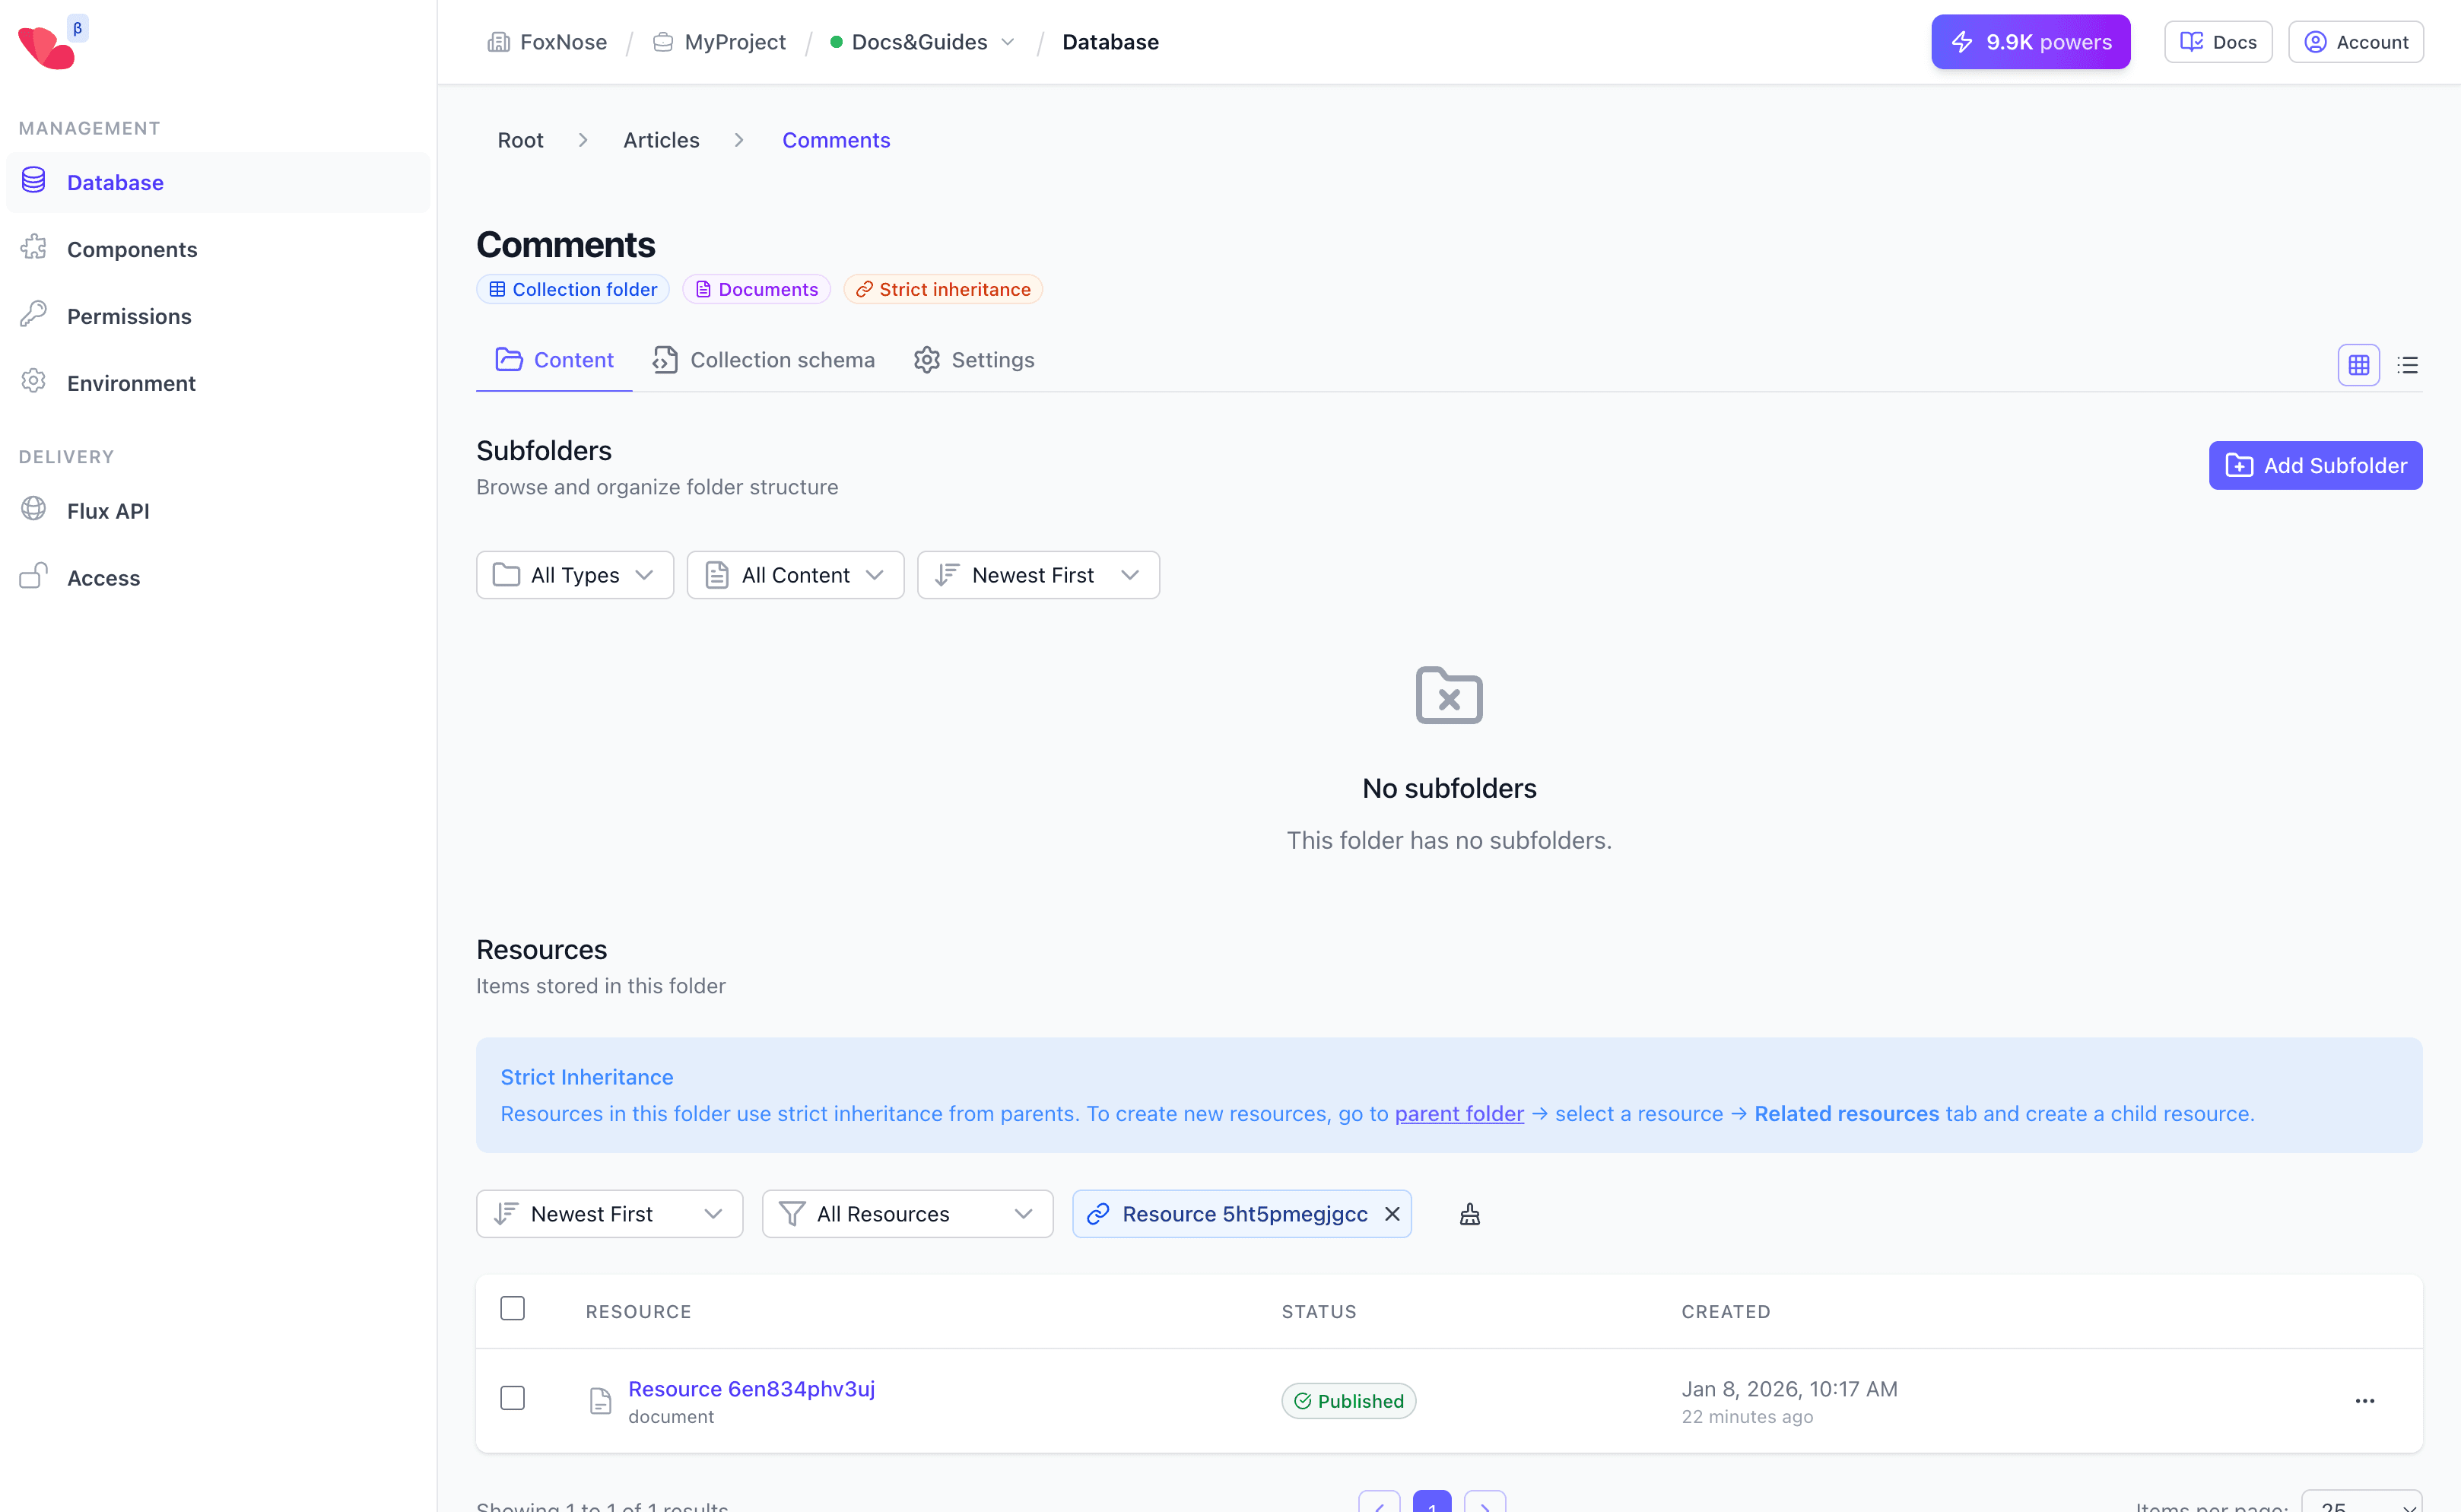The width and height of the screenshot is (2461, 1512).
Task: Check the select-all checkbox in the table header
Action: point(512,1307)
